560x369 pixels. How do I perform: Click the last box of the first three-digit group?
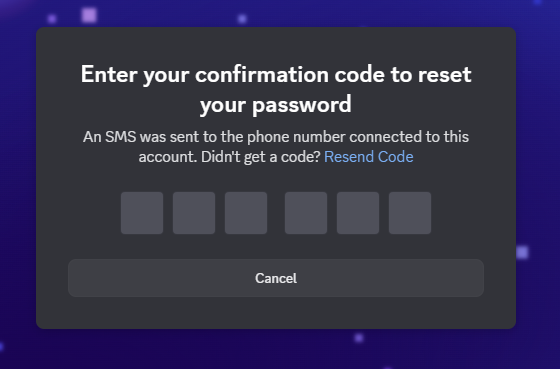(x=246, y=213)
